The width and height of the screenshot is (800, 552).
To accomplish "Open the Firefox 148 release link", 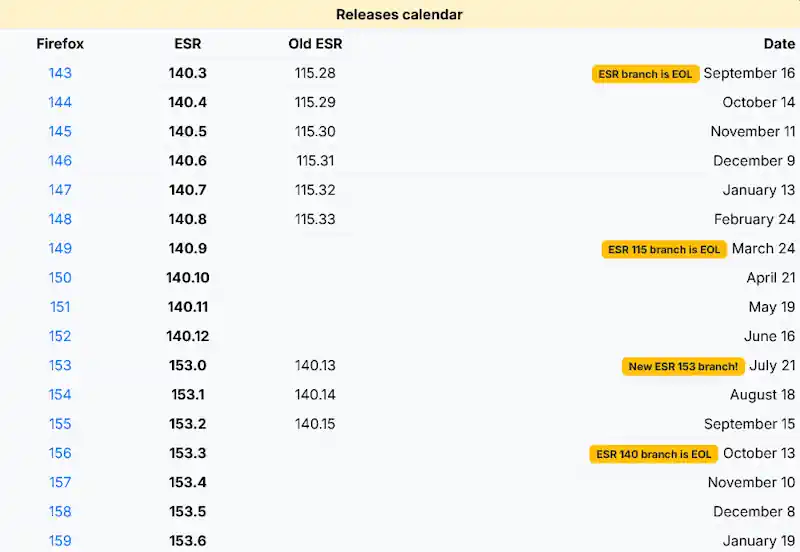I will pos(60,219).
